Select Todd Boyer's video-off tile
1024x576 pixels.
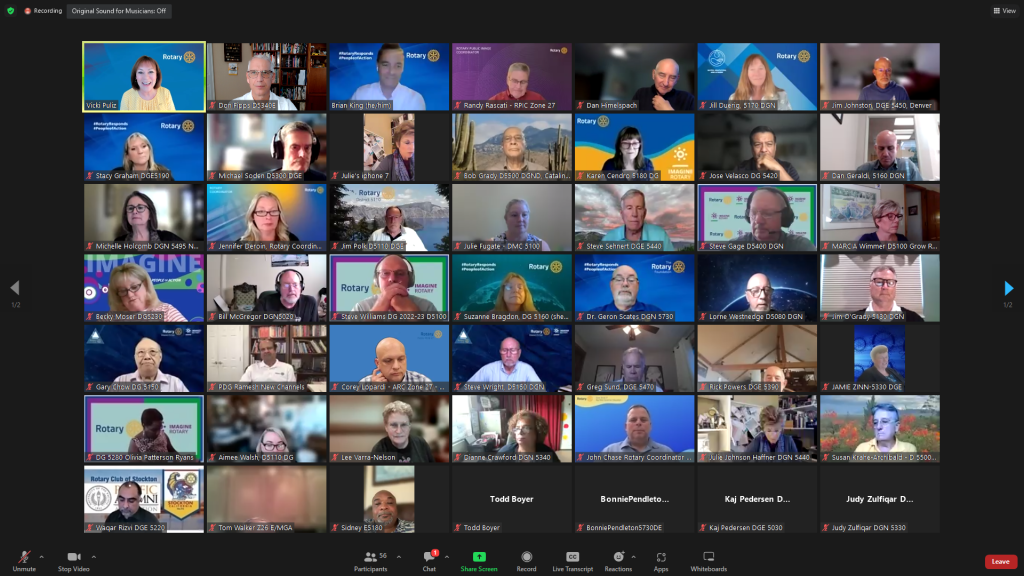(511, 499)
